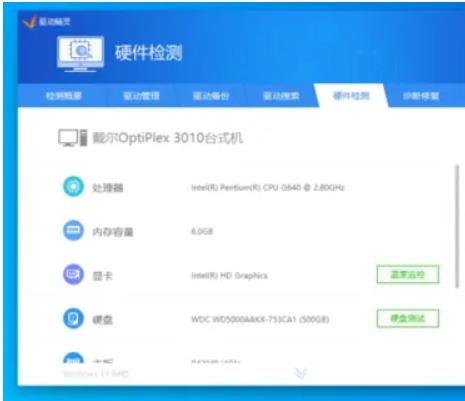Click the hardware list vertical scrollbar

[457, 227]
